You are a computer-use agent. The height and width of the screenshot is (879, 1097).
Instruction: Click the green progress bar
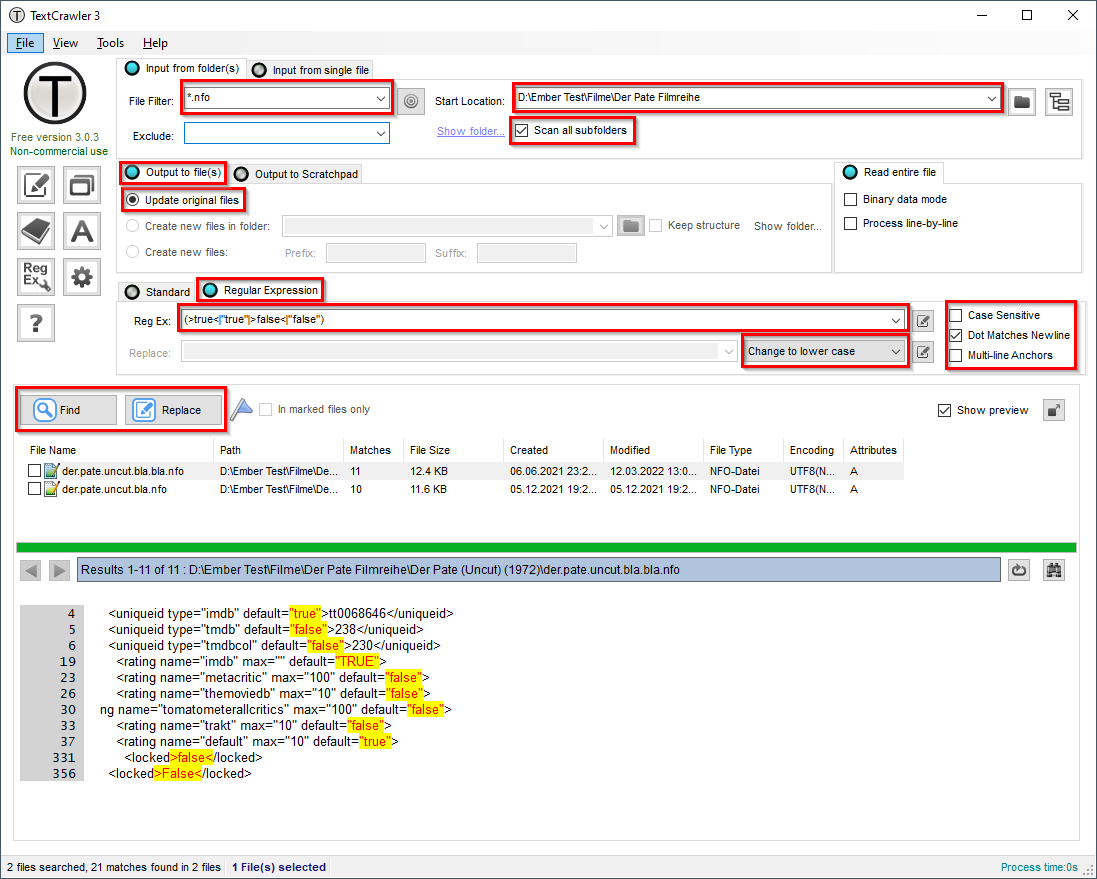[x=546, y=547]
